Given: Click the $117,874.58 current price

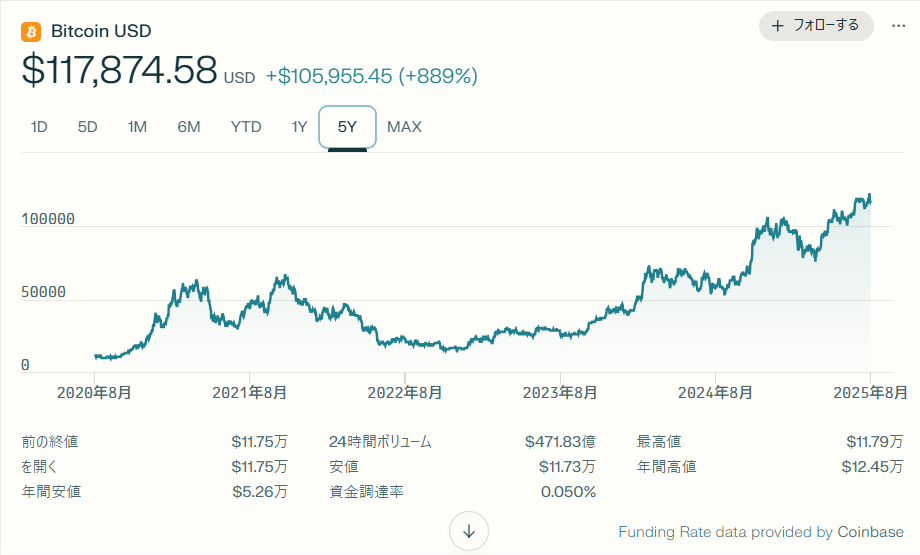Looking at the screenshot, I should (119, 70).
